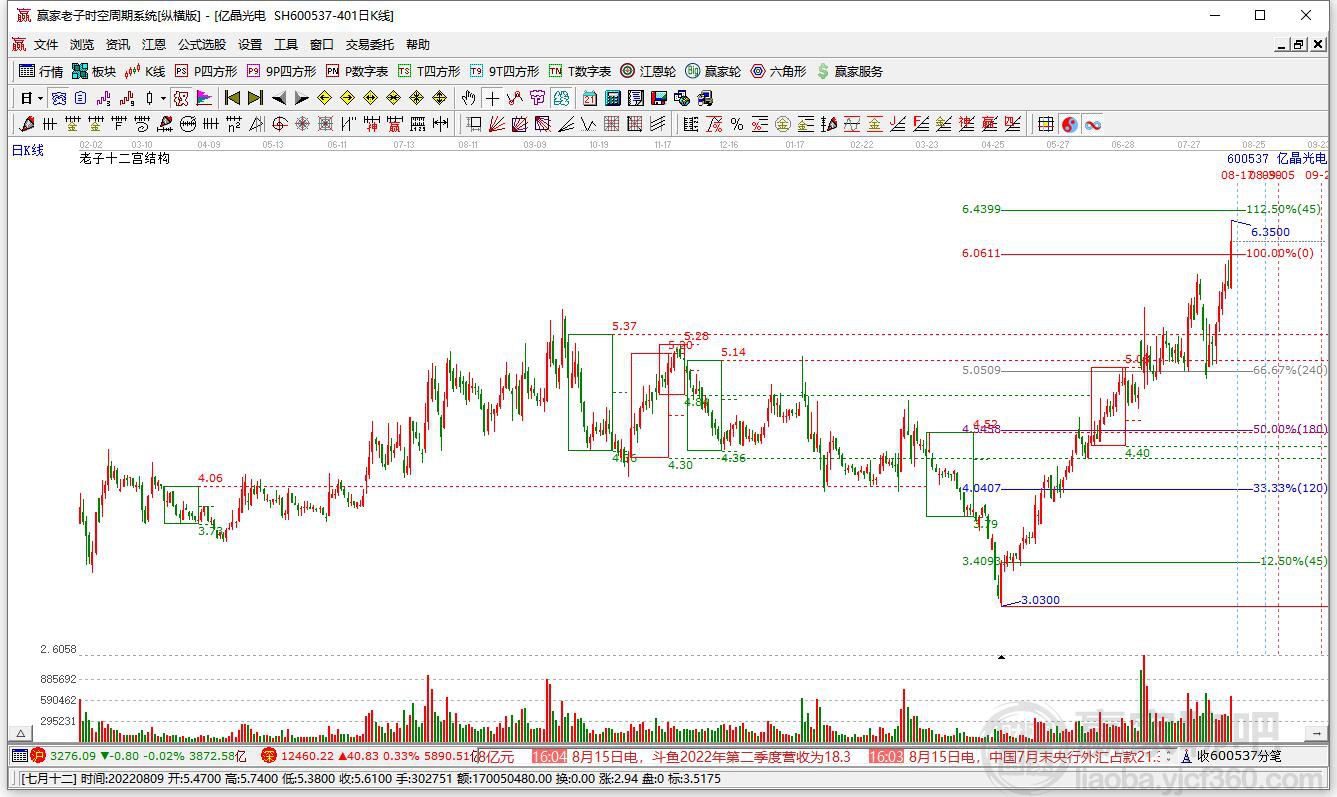This screenshot has height=797, width=1337.
Task: Step chart right with black arrow
Action: coord(301,98)
